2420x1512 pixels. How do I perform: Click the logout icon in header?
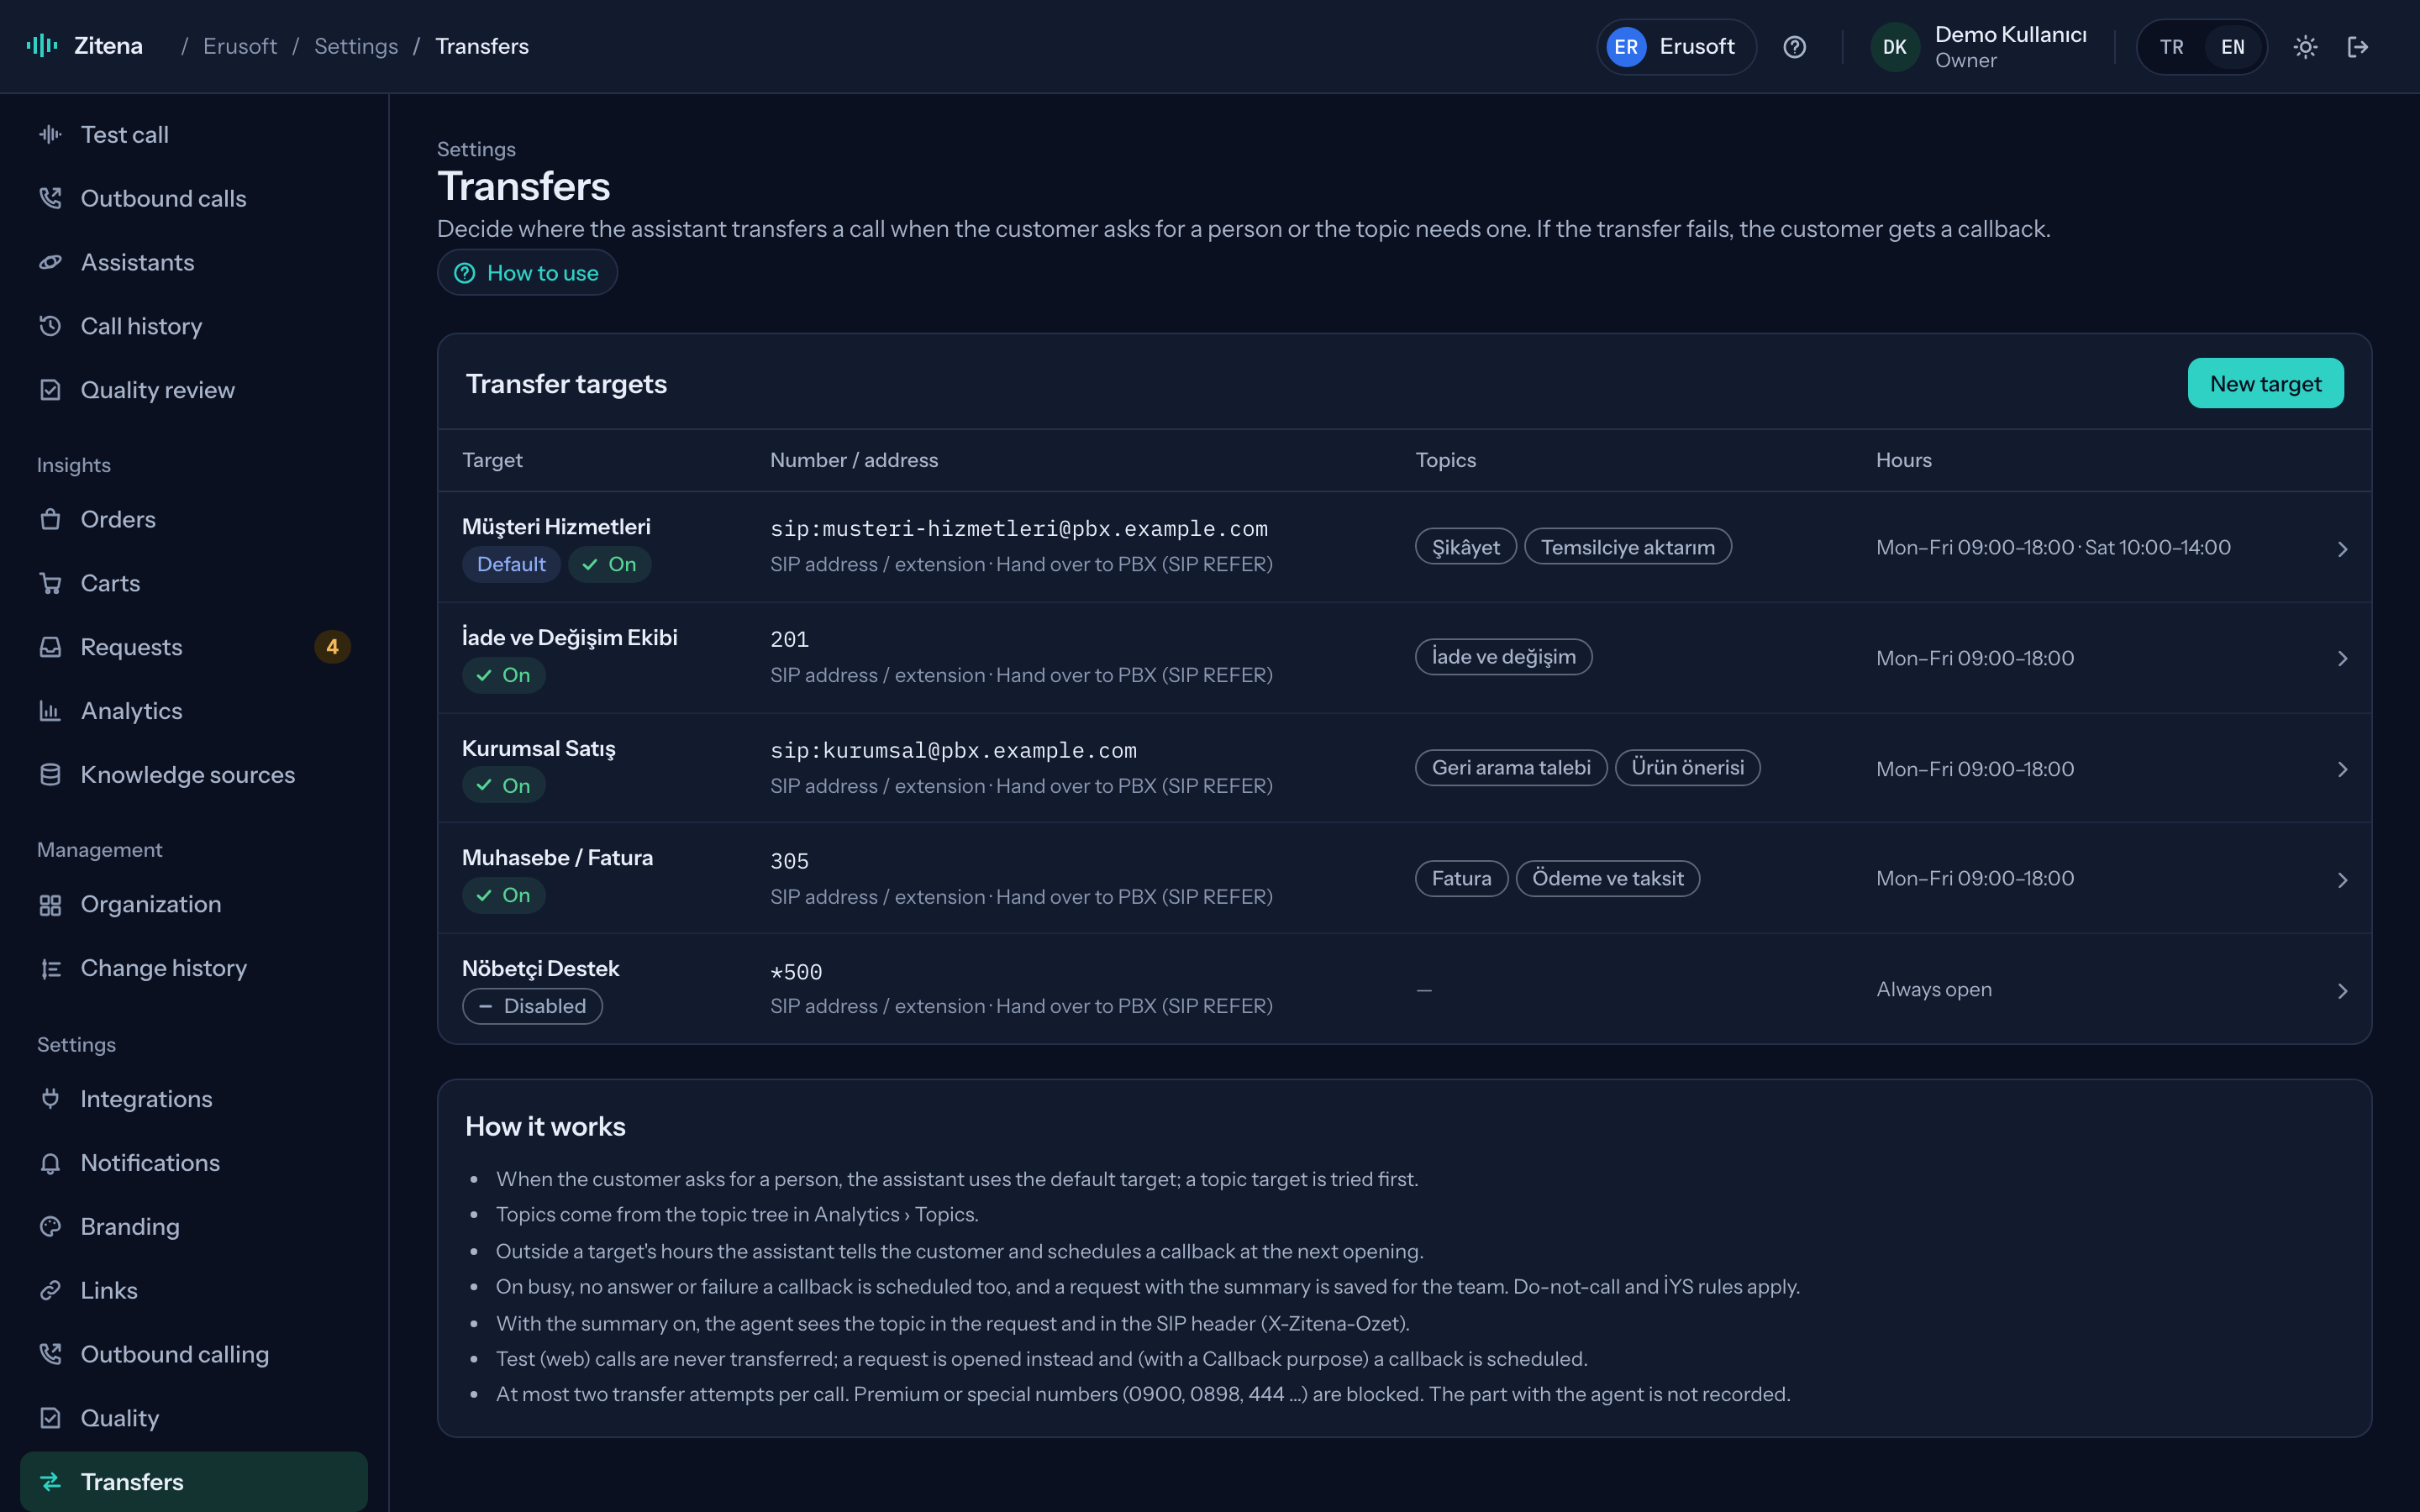2358,47
